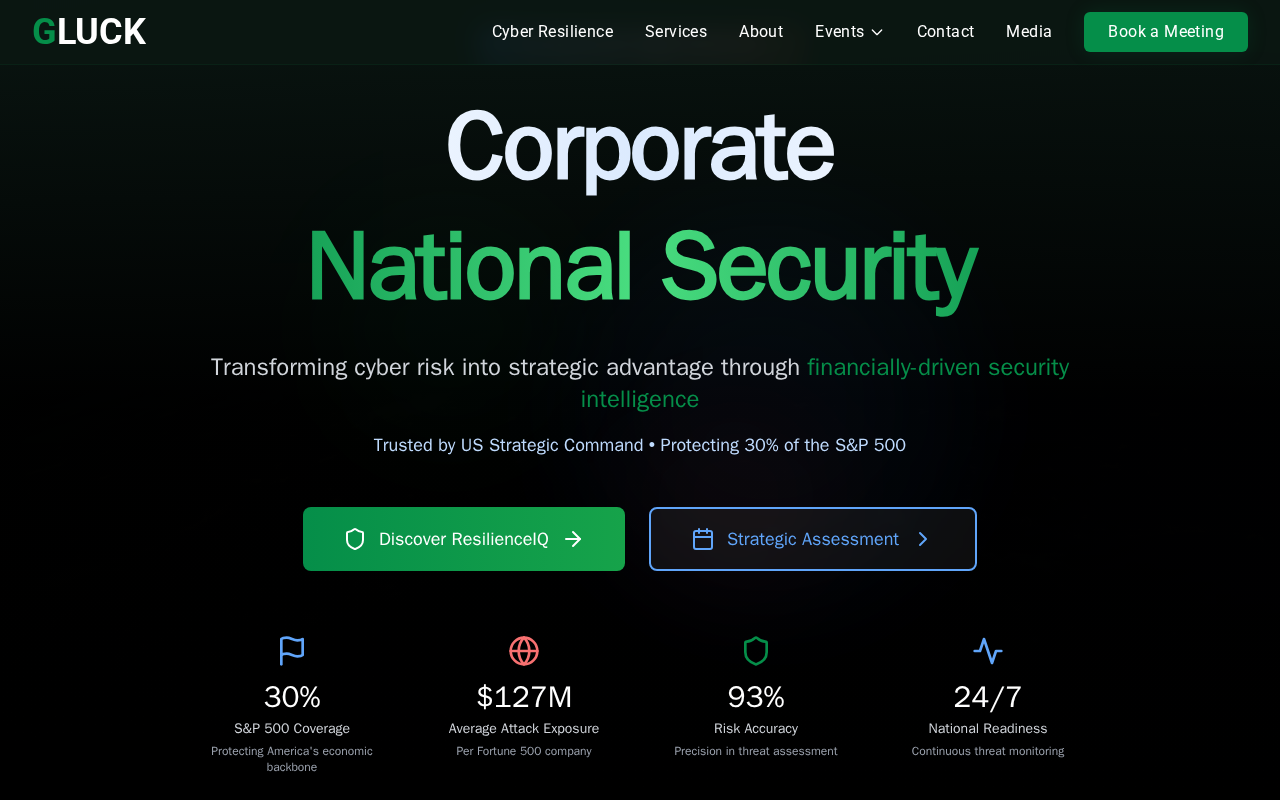This screenshot has width=1280, height=800.
Task: Click the Average Attack Exposure stat label
Action: (524, 729)
